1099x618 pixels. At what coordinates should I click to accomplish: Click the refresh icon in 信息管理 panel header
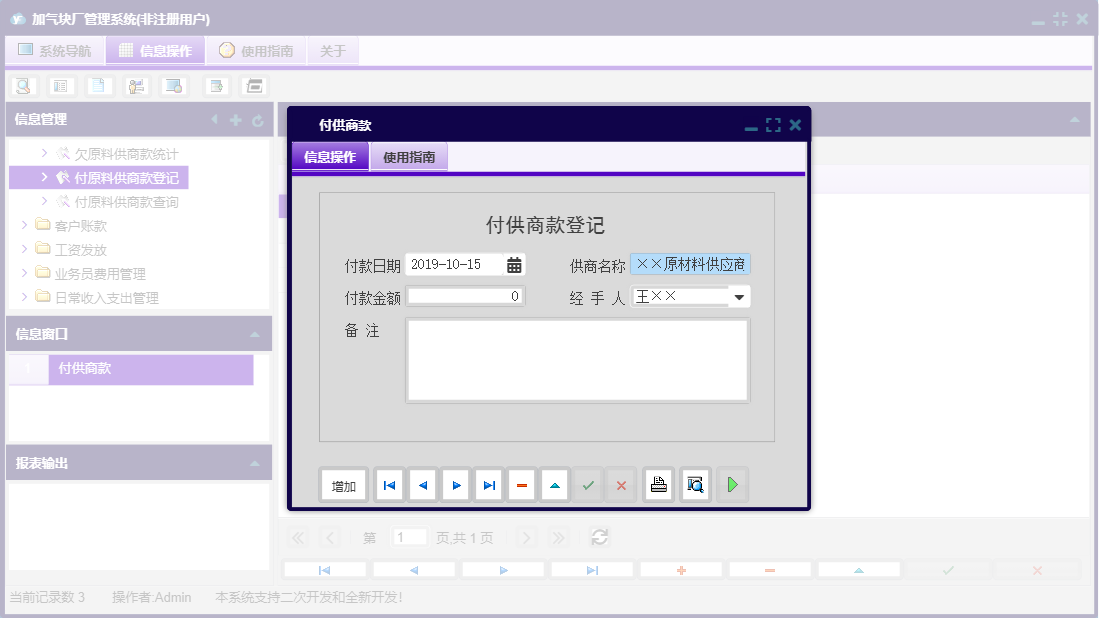point(258,119)
